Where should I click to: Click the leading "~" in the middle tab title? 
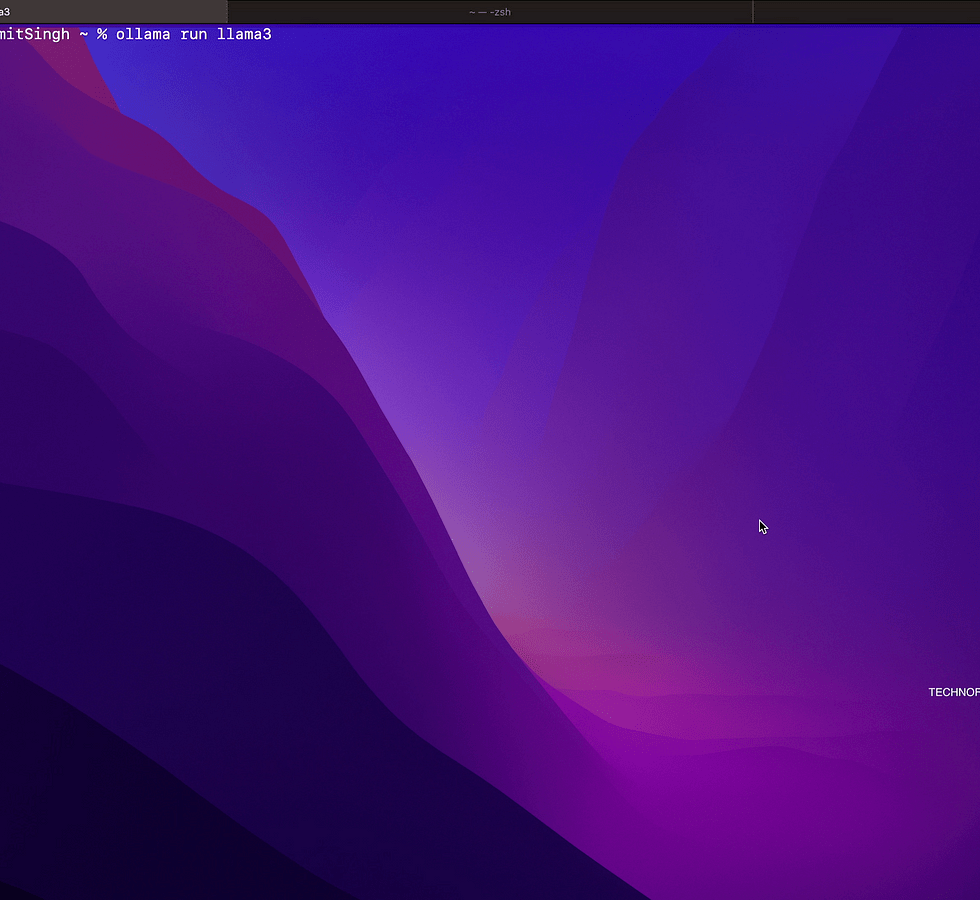tap(471, 11)
